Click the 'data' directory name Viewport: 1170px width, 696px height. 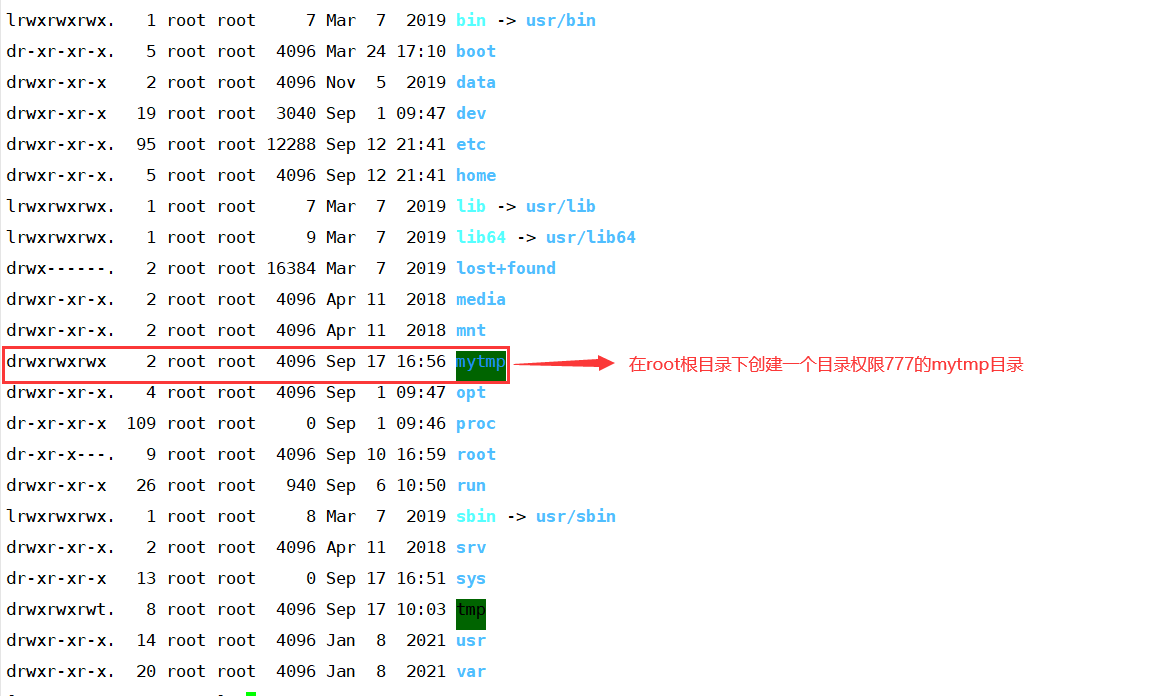(x=476, y=82)
